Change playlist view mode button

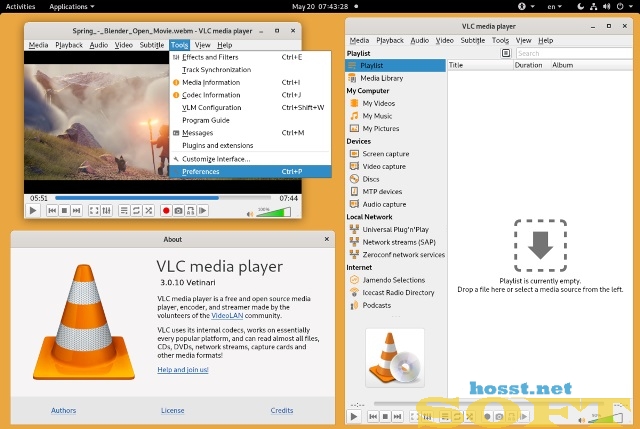pos(506,53)
